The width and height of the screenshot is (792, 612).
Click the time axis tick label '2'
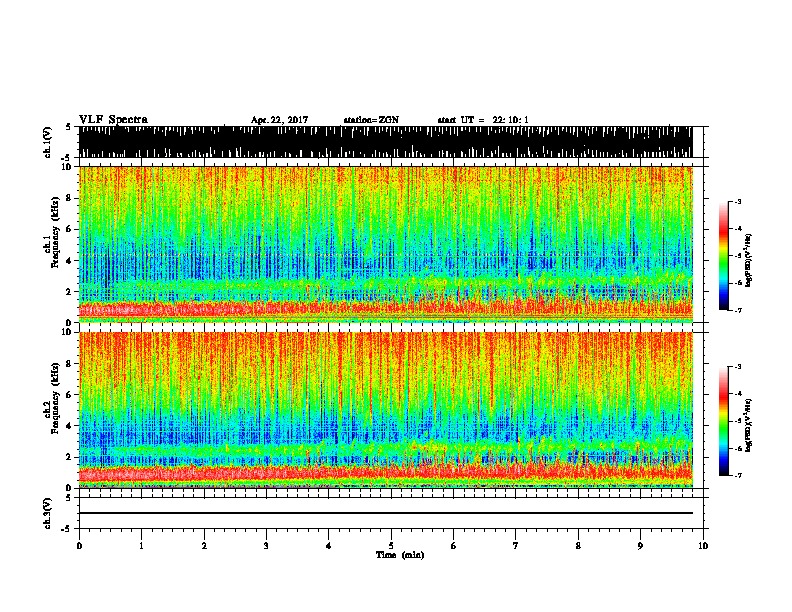coord(204,546)
